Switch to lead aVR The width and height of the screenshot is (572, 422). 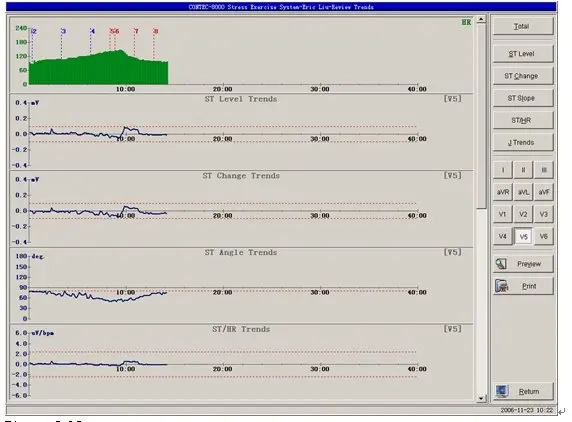[x=503, y=192]
